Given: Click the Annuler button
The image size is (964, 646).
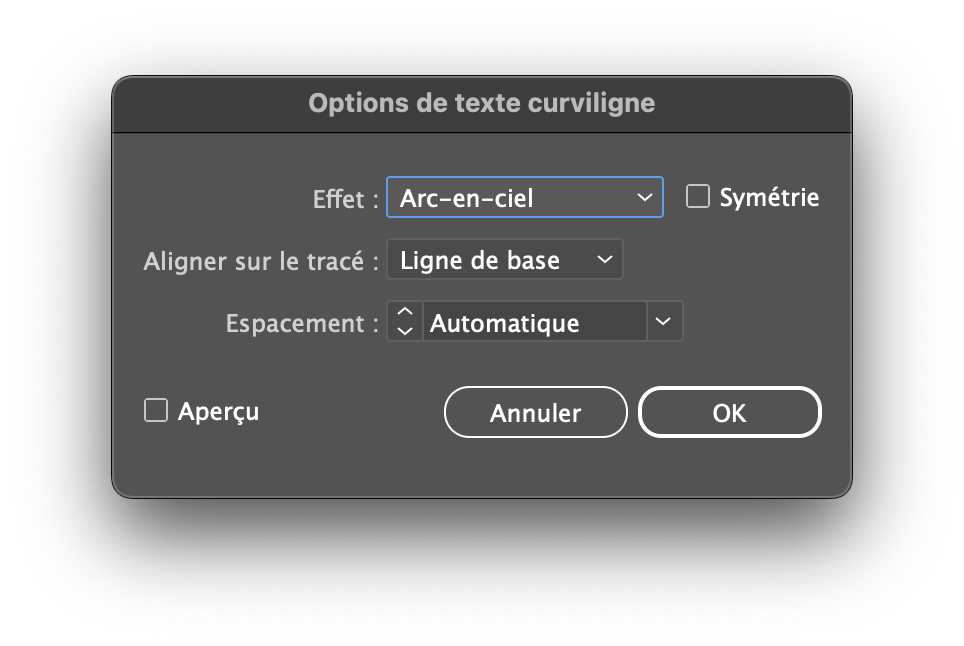Looking at the screenshot, I should click(535, 413).
